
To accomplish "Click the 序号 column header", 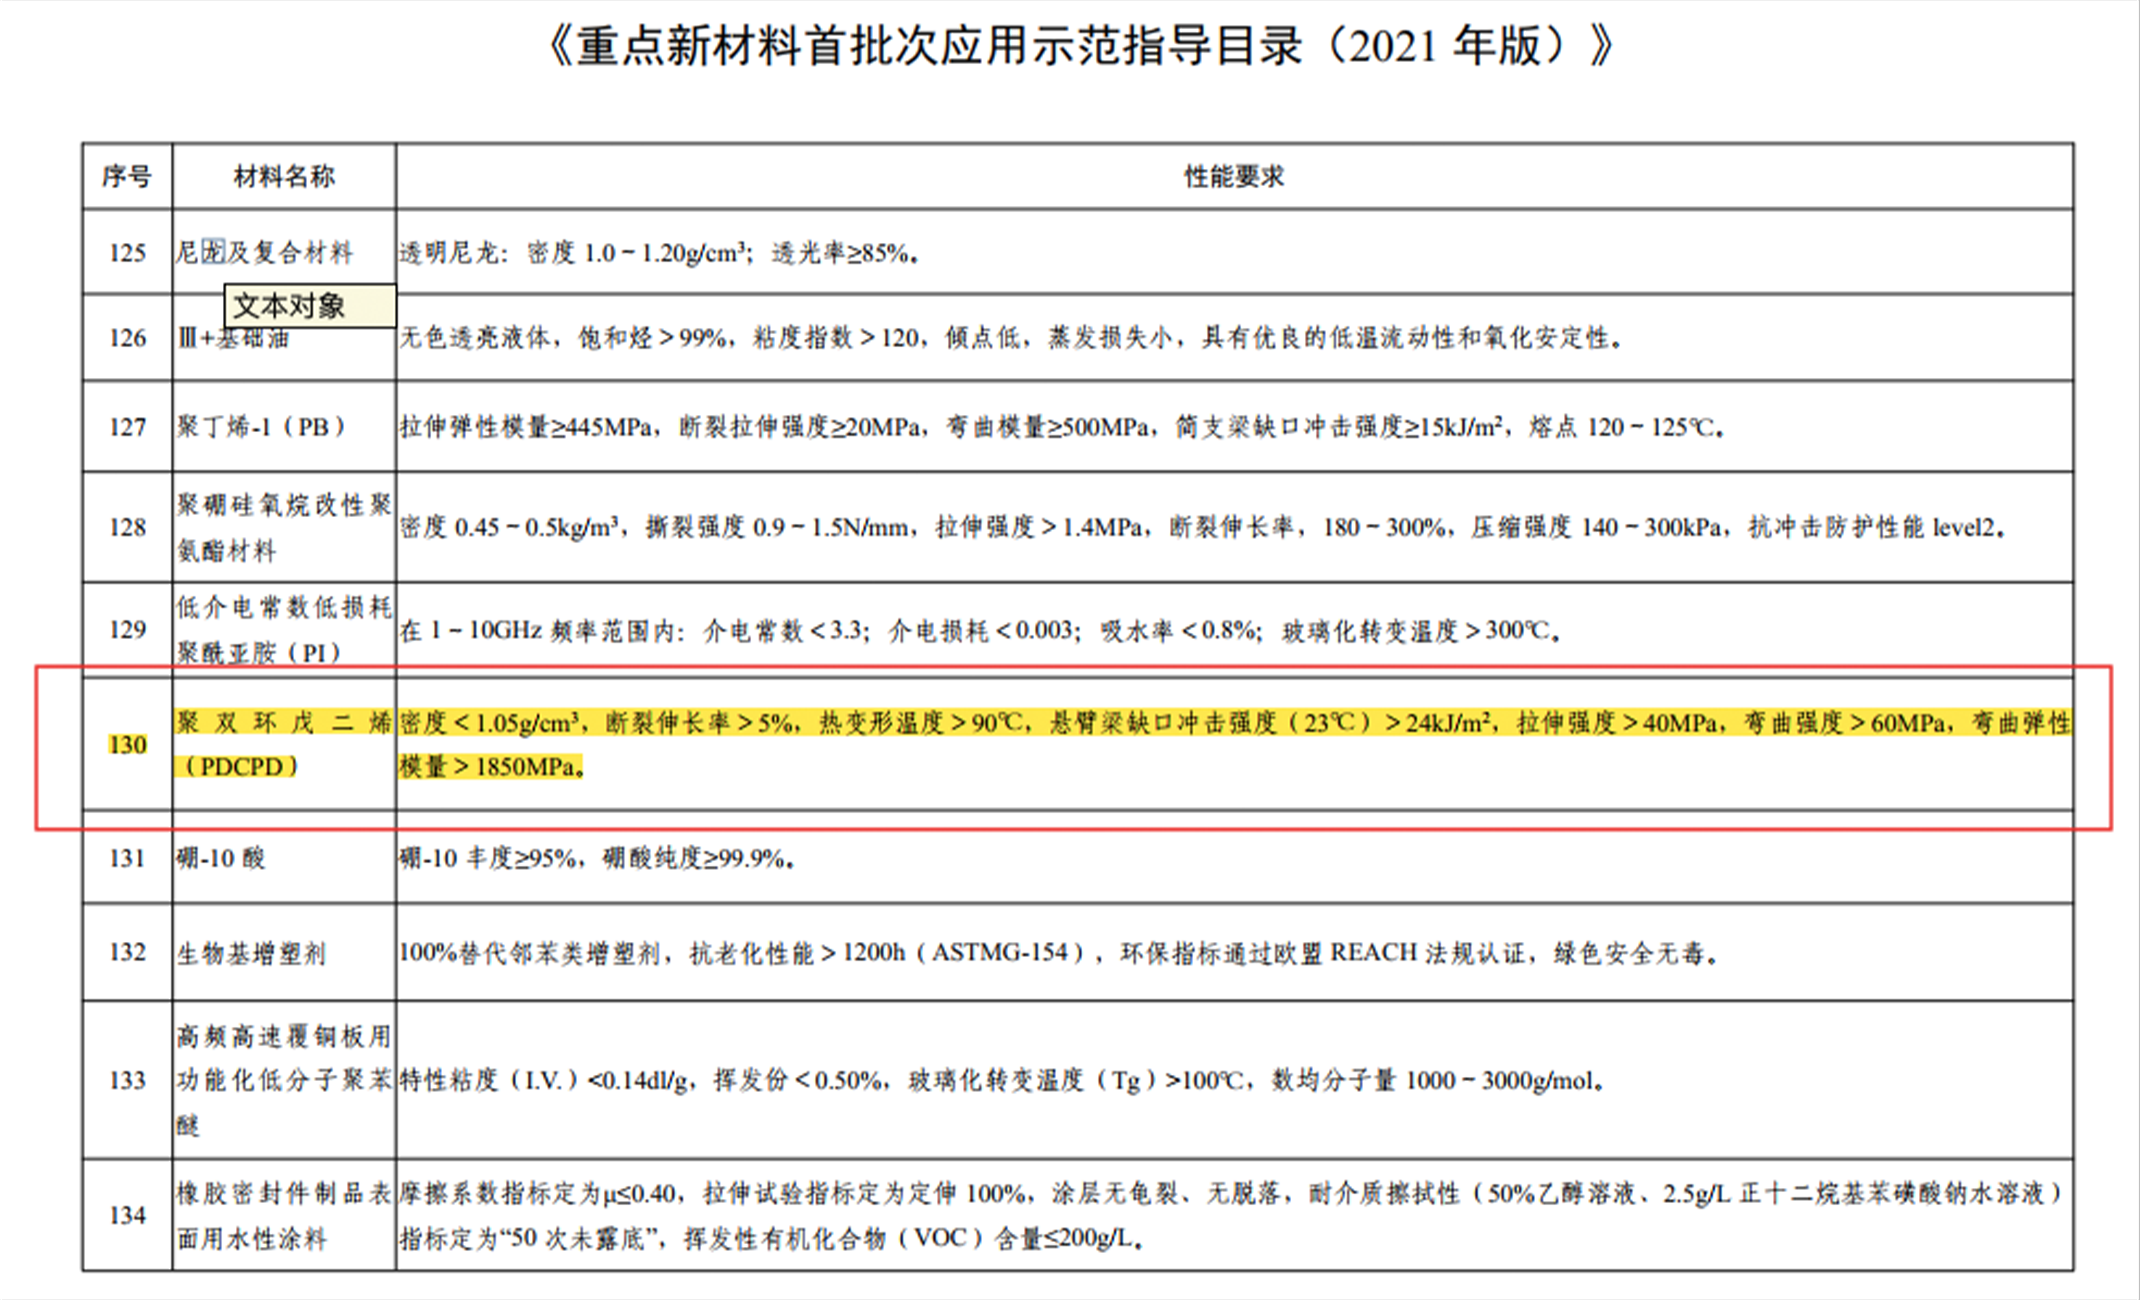I will pyautogui.click(x=127, y=177).
